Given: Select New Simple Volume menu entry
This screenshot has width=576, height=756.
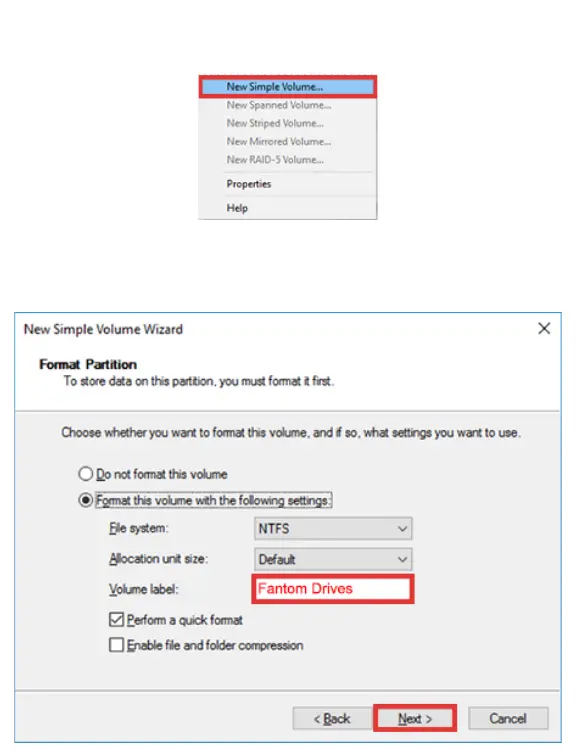Looking at the screenshot, I should click(x=288, y=87).
